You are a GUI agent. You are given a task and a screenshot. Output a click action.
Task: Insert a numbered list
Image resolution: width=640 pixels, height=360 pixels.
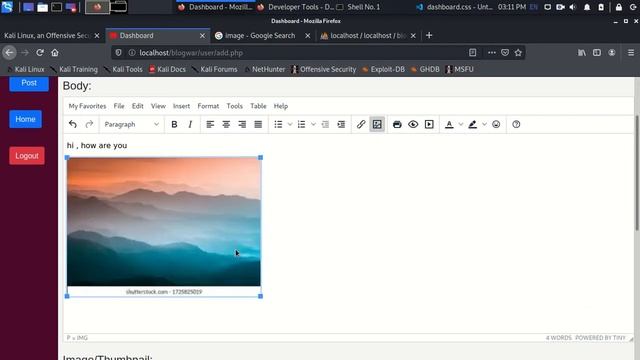click(302, 124)
